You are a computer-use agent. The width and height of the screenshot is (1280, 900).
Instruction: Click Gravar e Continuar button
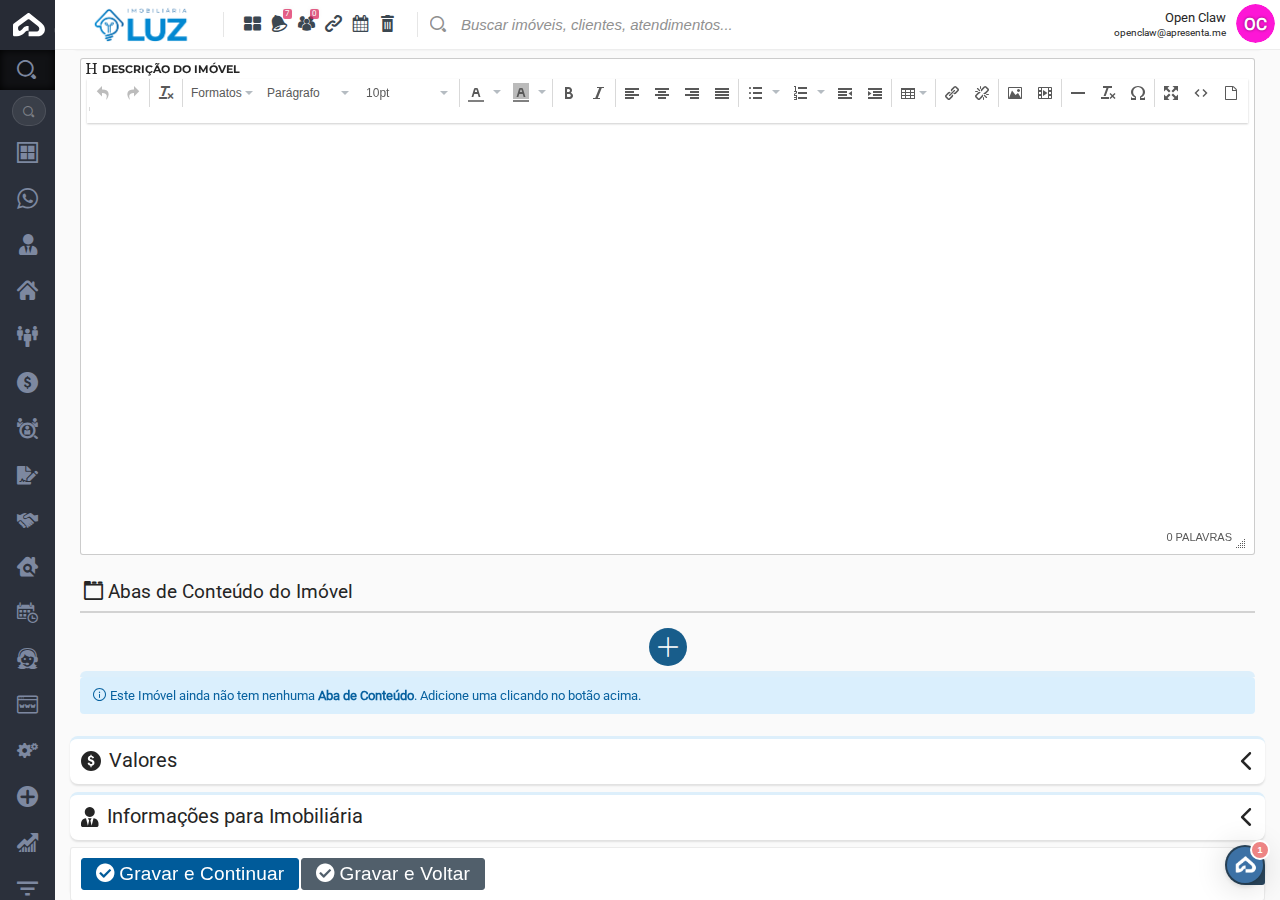[x=190, y=874]
